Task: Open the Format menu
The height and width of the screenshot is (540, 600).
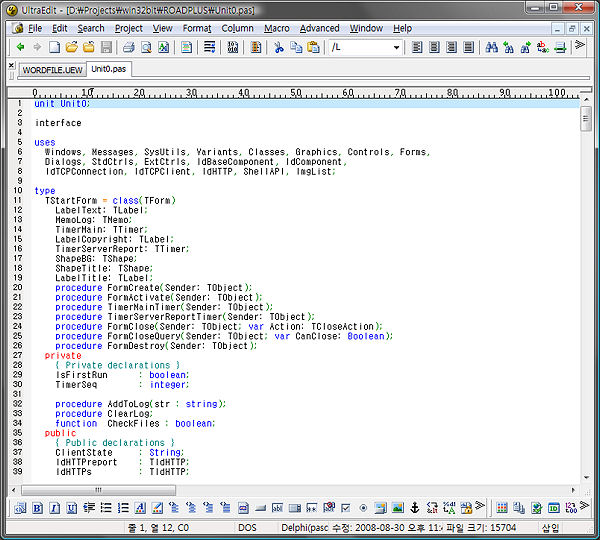Action: coord(197,28)
